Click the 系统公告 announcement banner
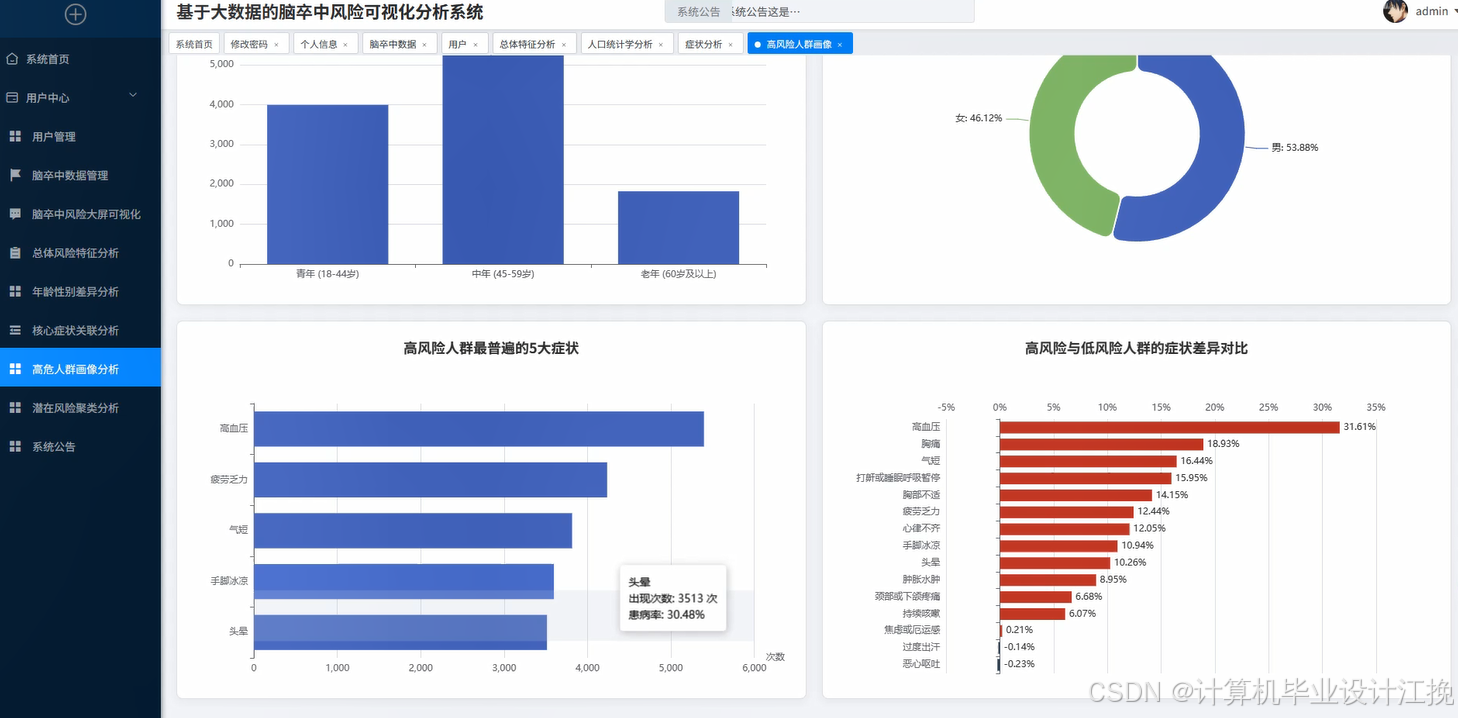The image size is (1458, 718). point(819,12)
